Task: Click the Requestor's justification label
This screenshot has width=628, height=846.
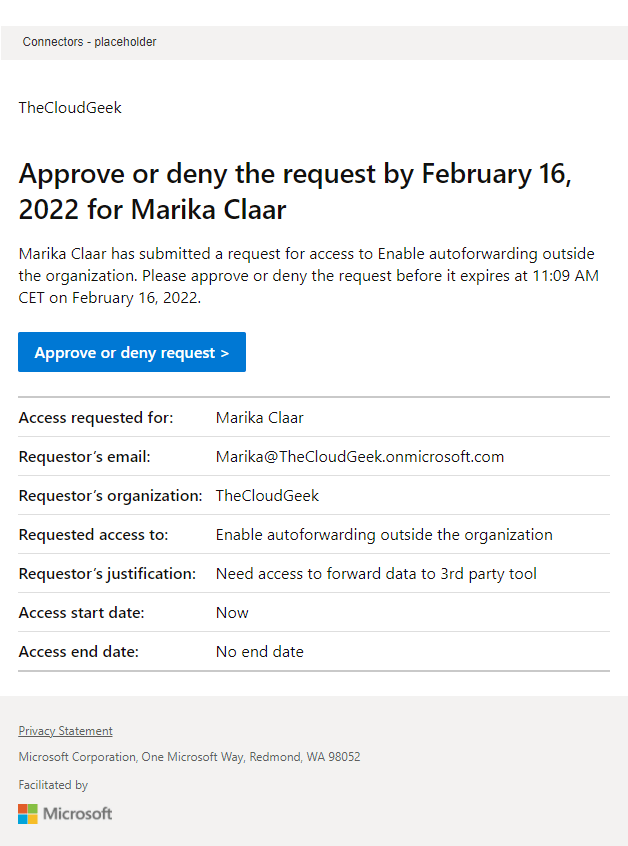Action: (107, 574)
